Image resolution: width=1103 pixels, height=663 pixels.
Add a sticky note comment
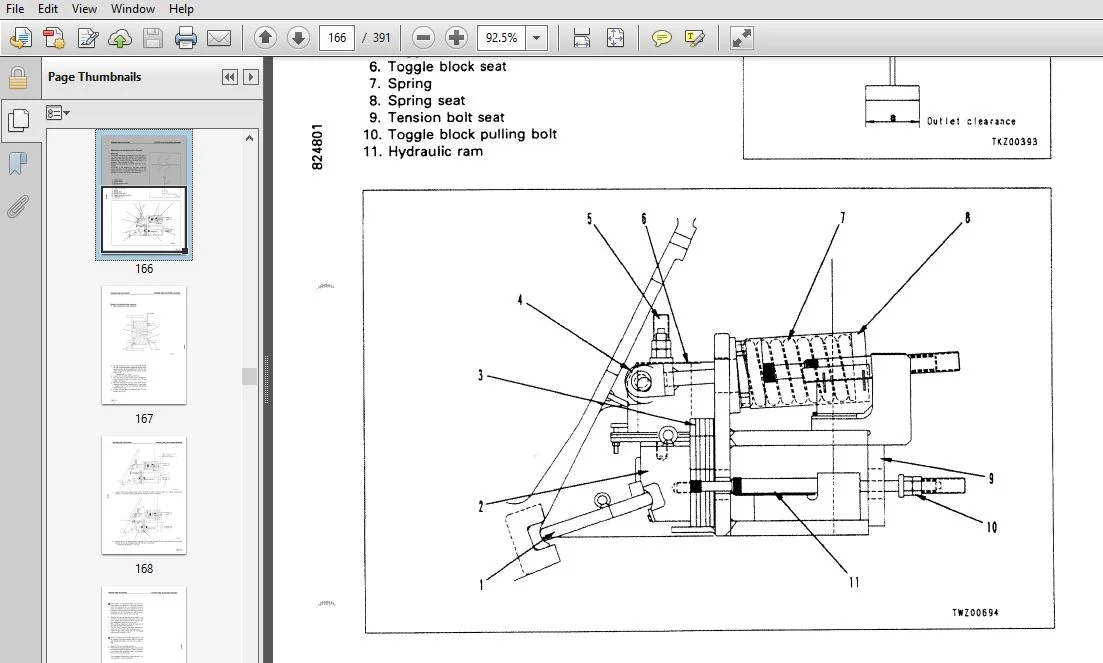point(661,37)
